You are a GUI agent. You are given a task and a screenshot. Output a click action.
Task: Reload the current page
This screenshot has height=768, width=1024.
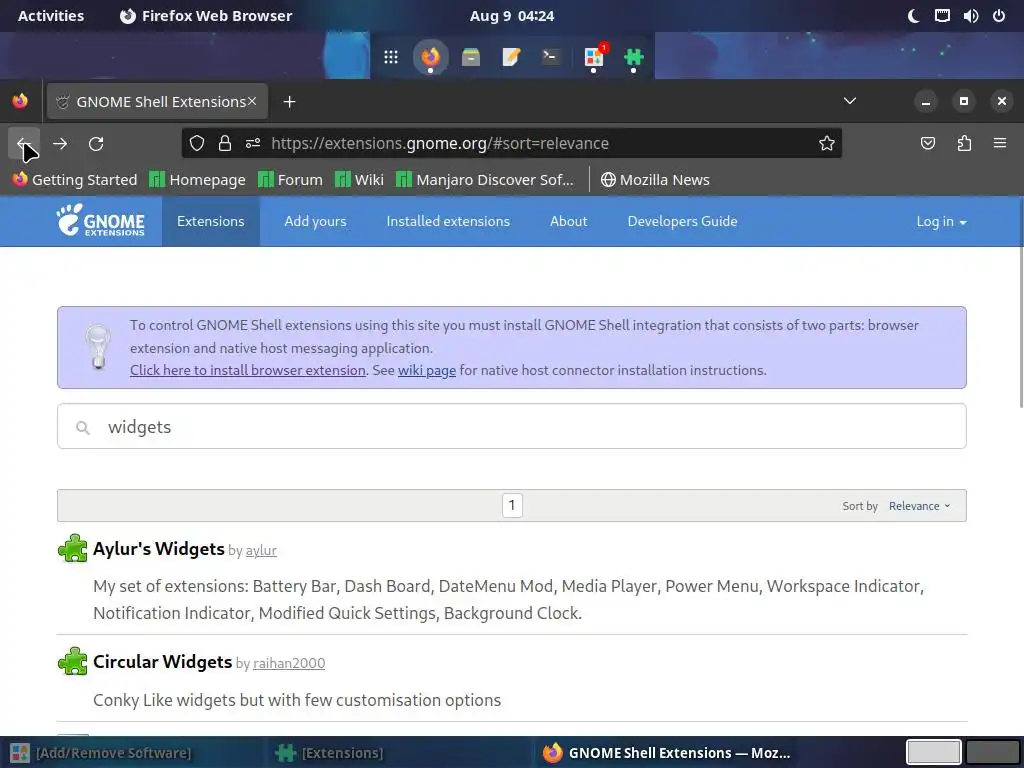(x=96, y=143)
